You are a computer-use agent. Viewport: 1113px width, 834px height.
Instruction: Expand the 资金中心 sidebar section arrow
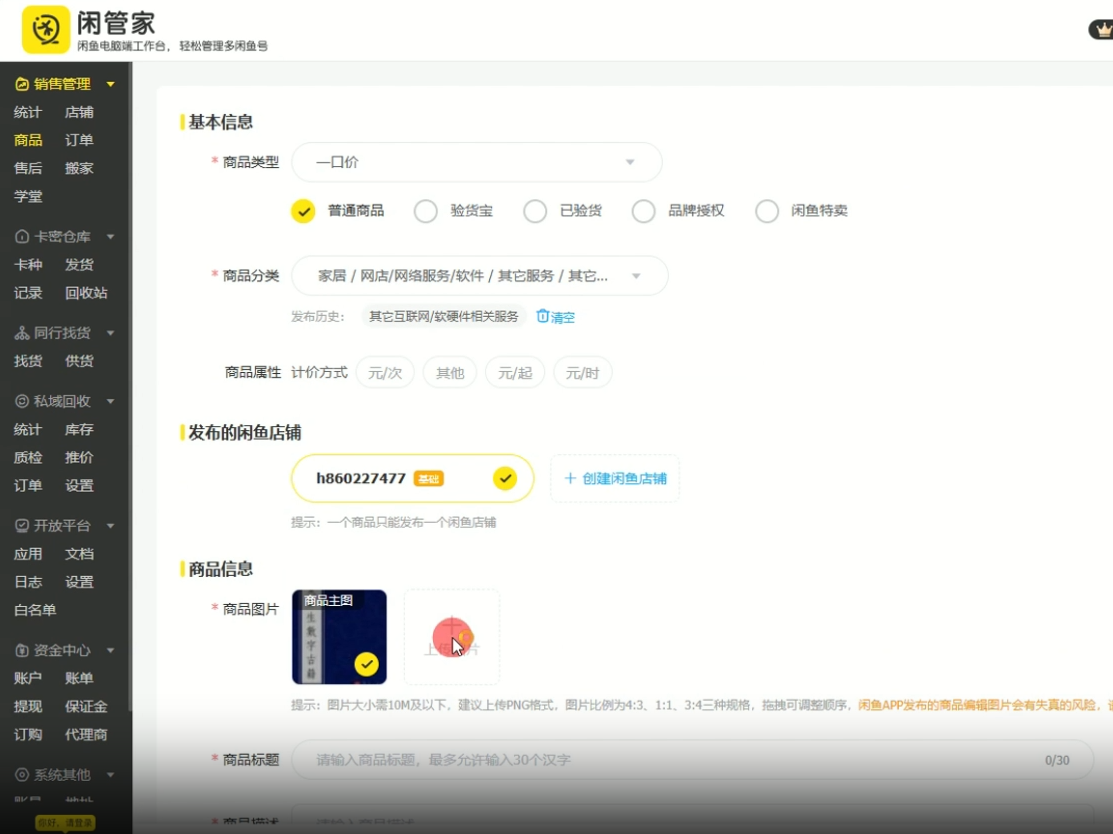111,650
